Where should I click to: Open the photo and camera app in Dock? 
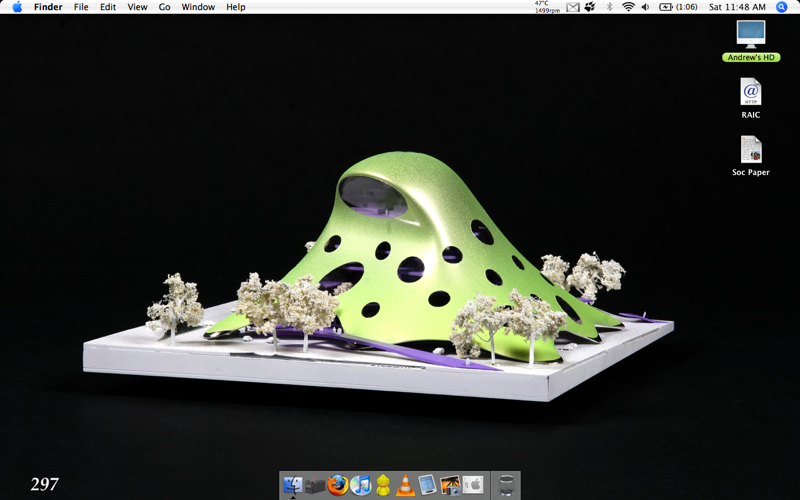[x=450, y=485]
